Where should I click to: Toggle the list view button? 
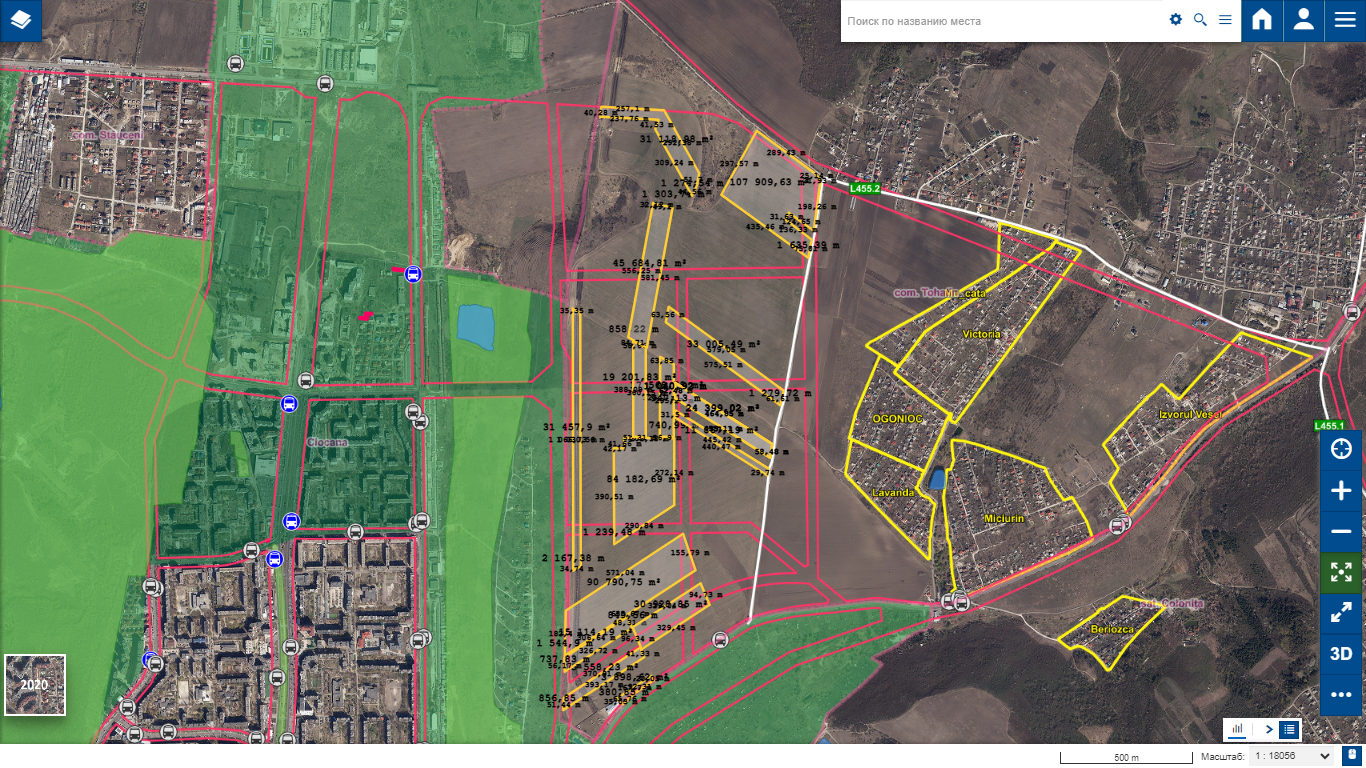click(x=1289, y=730)
